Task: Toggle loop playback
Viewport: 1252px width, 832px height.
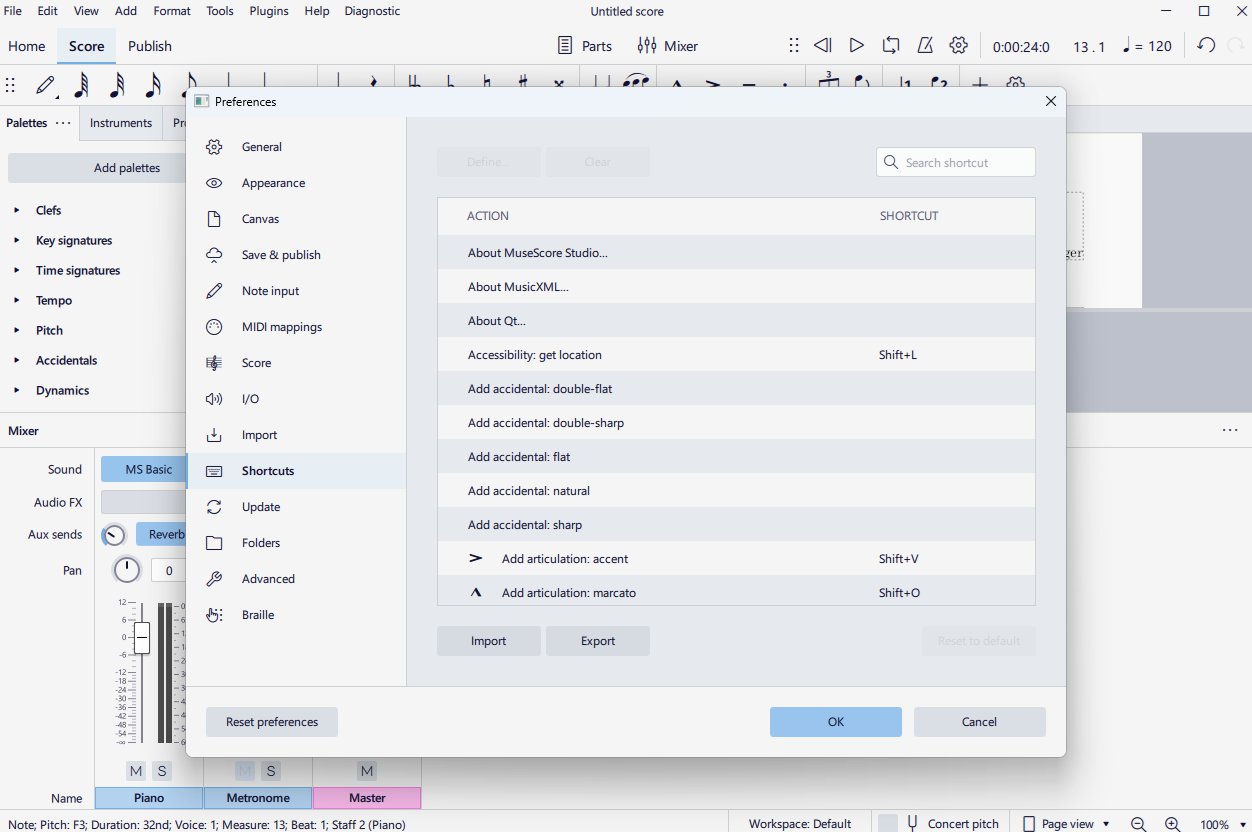Action: coord(891,45)
